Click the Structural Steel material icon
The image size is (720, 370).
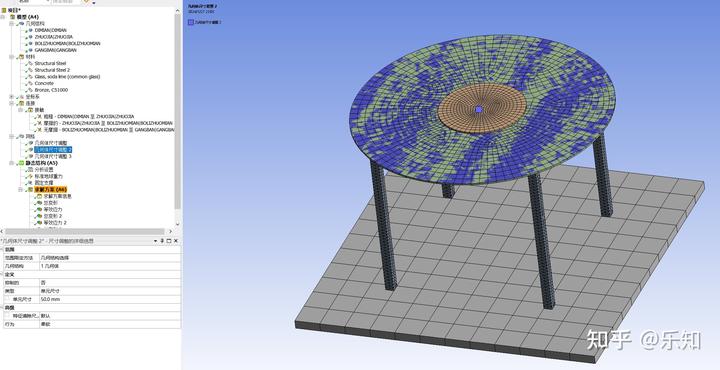(30, 63)
